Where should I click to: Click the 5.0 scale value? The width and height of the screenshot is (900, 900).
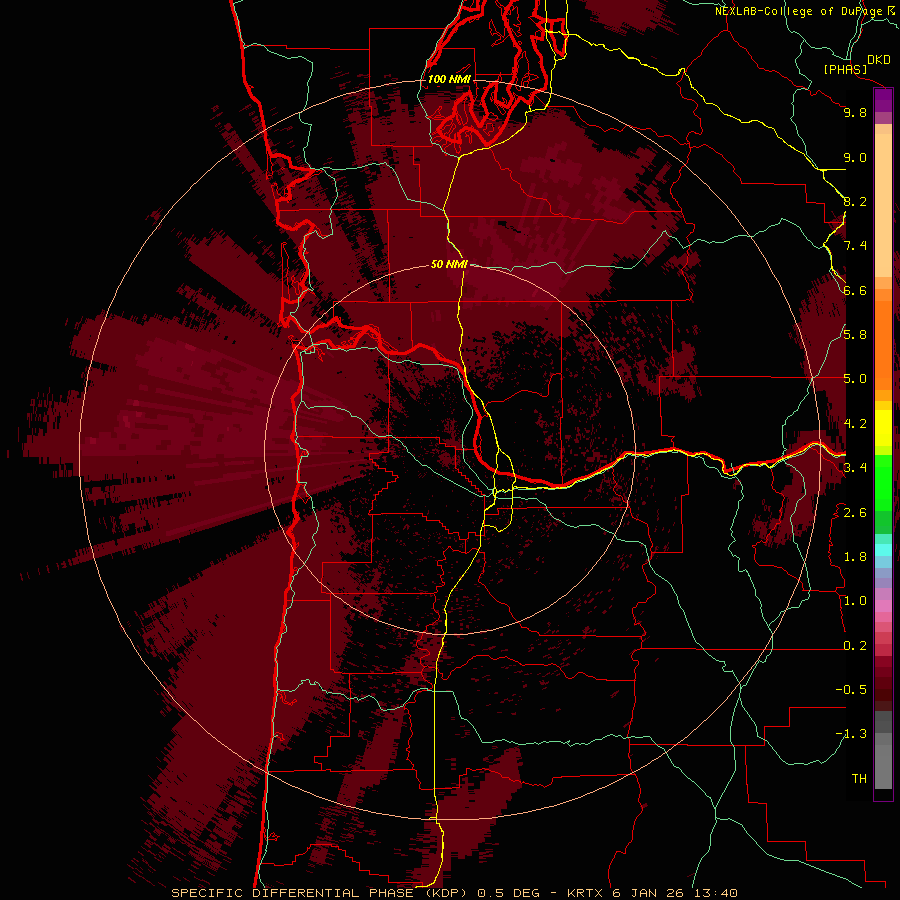(855, 379)
